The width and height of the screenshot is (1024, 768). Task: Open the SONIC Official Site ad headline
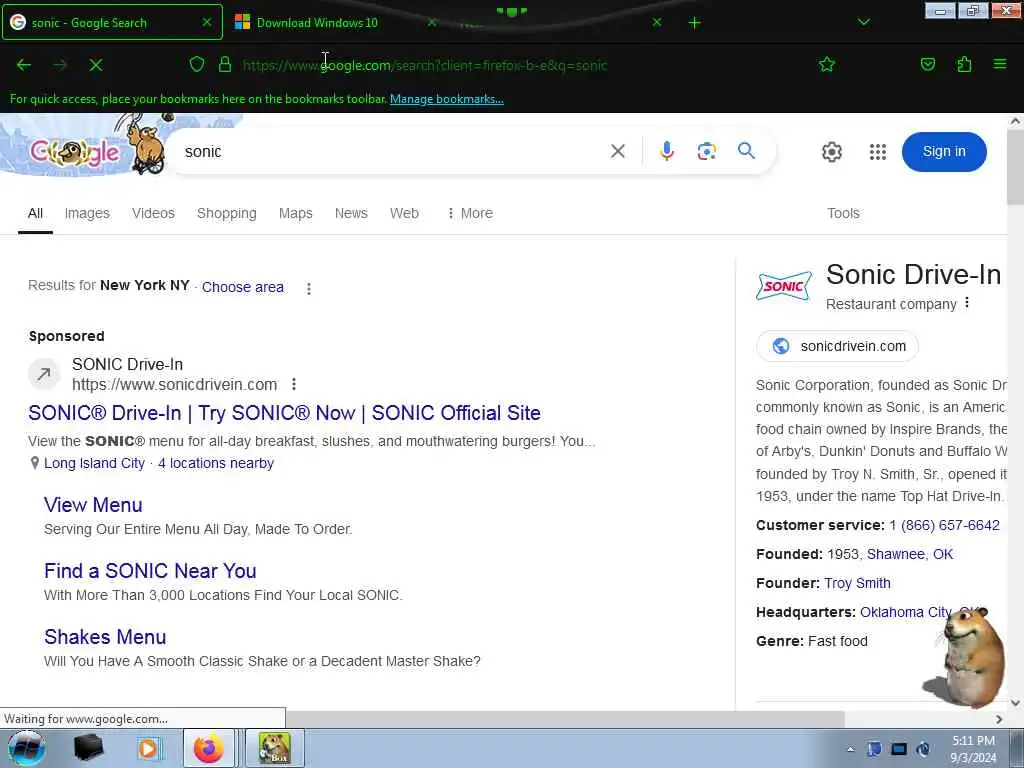click(284, 413)
